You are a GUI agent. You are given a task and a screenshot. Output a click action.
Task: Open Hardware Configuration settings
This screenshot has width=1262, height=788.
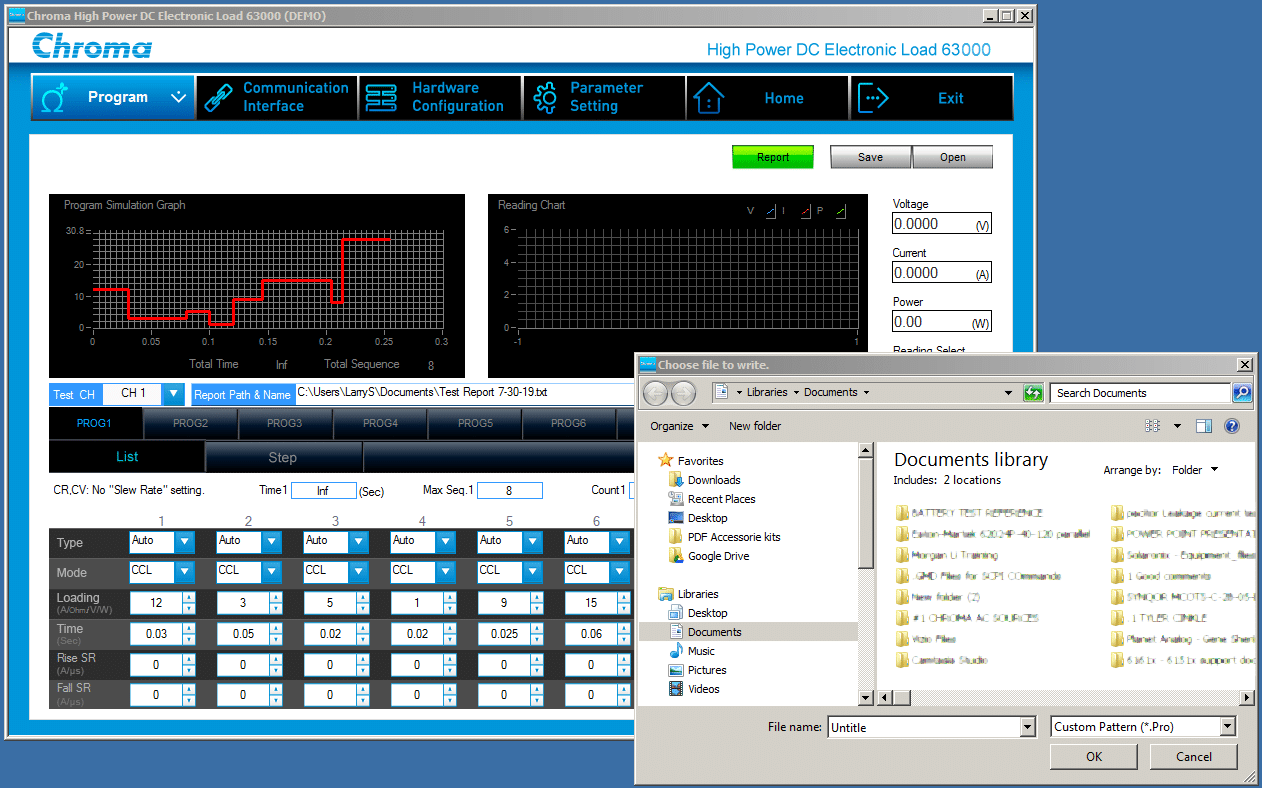coord(440,97)
